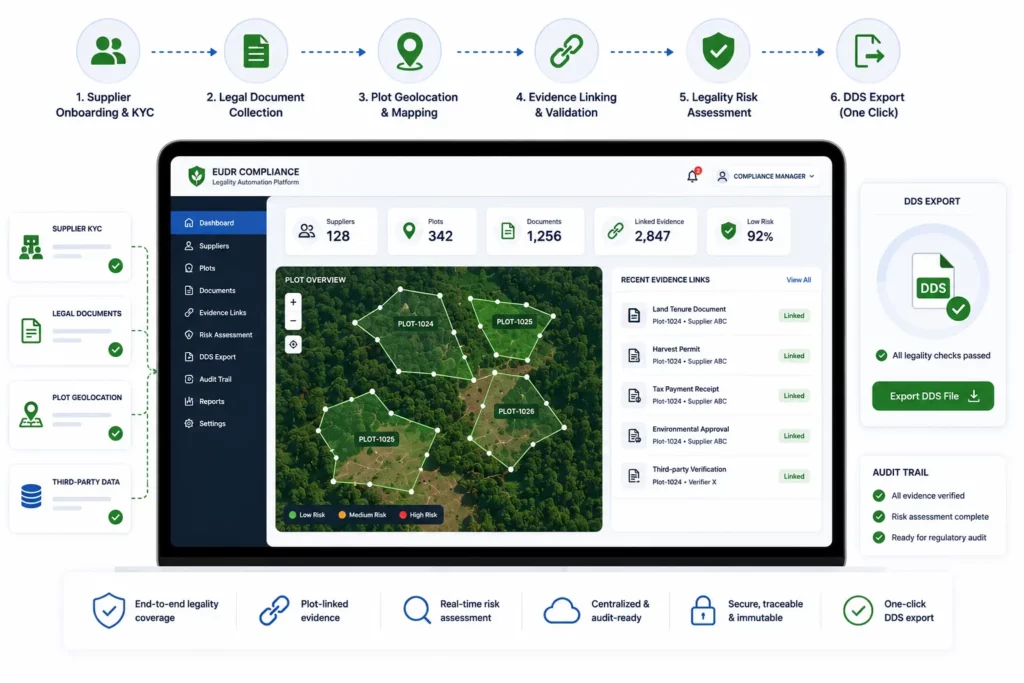
Task: Open the Land Tenure Document entry
Action: click(x=715, y=315)
